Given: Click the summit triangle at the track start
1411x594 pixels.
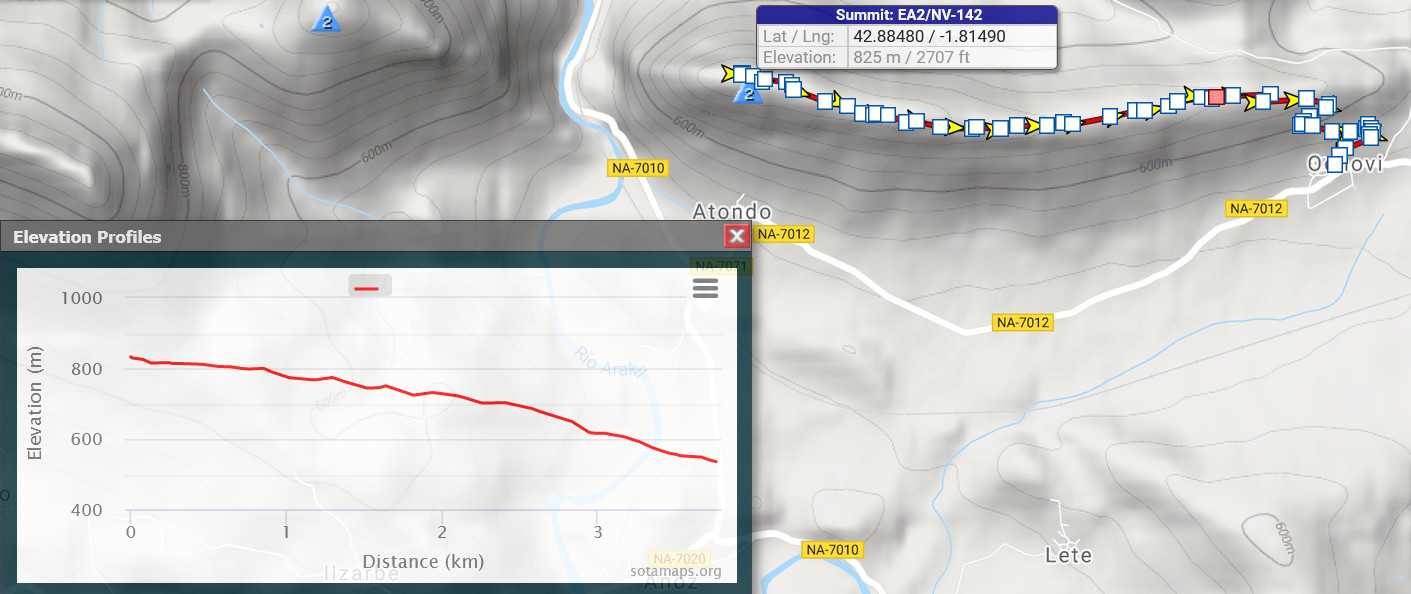Looking at the screenshot, I should pos(747,94).
